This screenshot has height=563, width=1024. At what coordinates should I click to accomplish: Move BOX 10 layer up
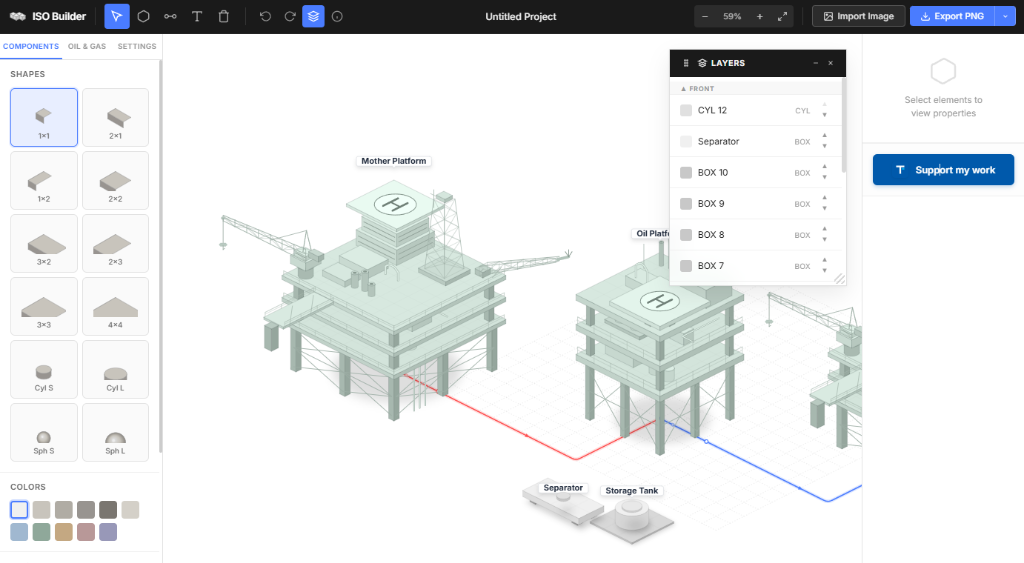825,167
